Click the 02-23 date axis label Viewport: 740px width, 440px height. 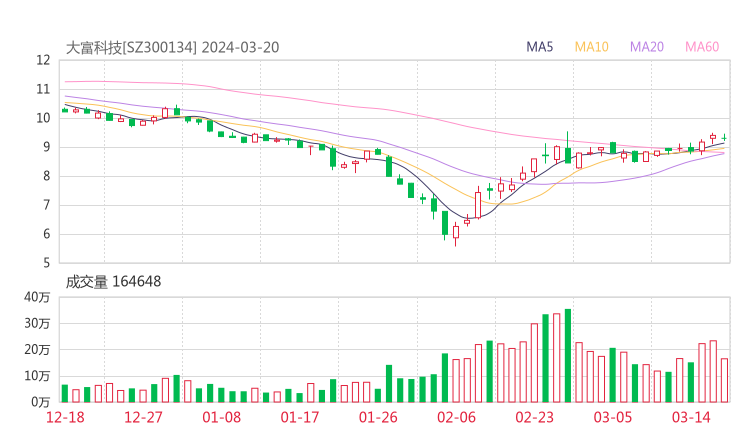(x=534, y=417)
